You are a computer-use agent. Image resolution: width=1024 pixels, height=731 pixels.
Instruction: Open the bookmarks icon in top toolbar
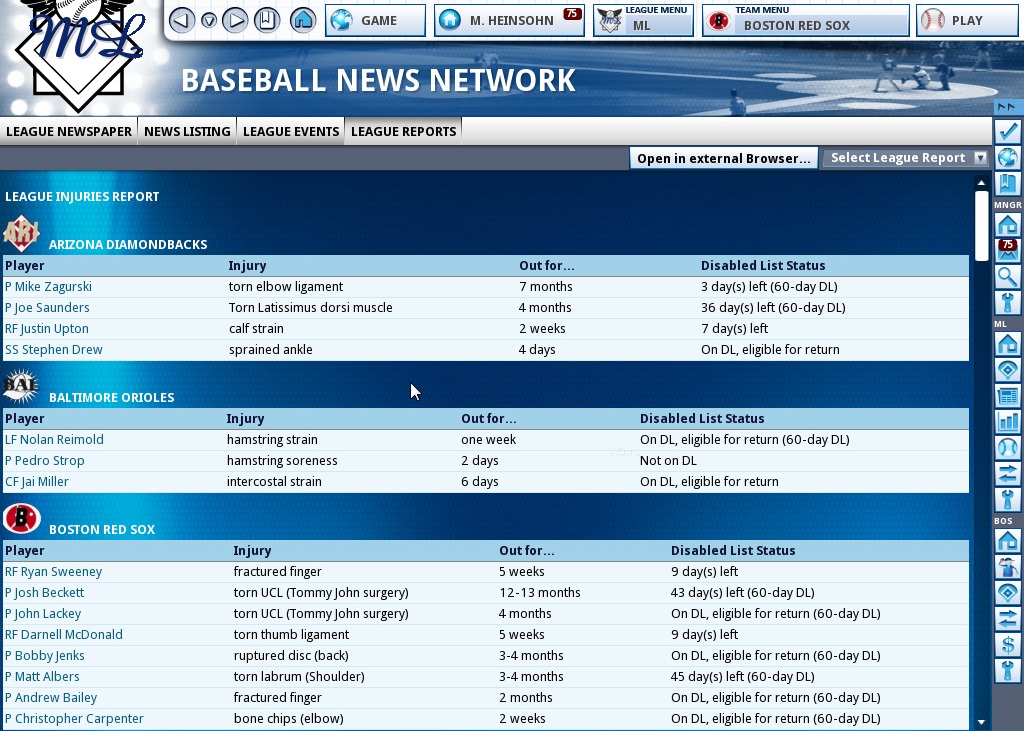pos(267,20)
